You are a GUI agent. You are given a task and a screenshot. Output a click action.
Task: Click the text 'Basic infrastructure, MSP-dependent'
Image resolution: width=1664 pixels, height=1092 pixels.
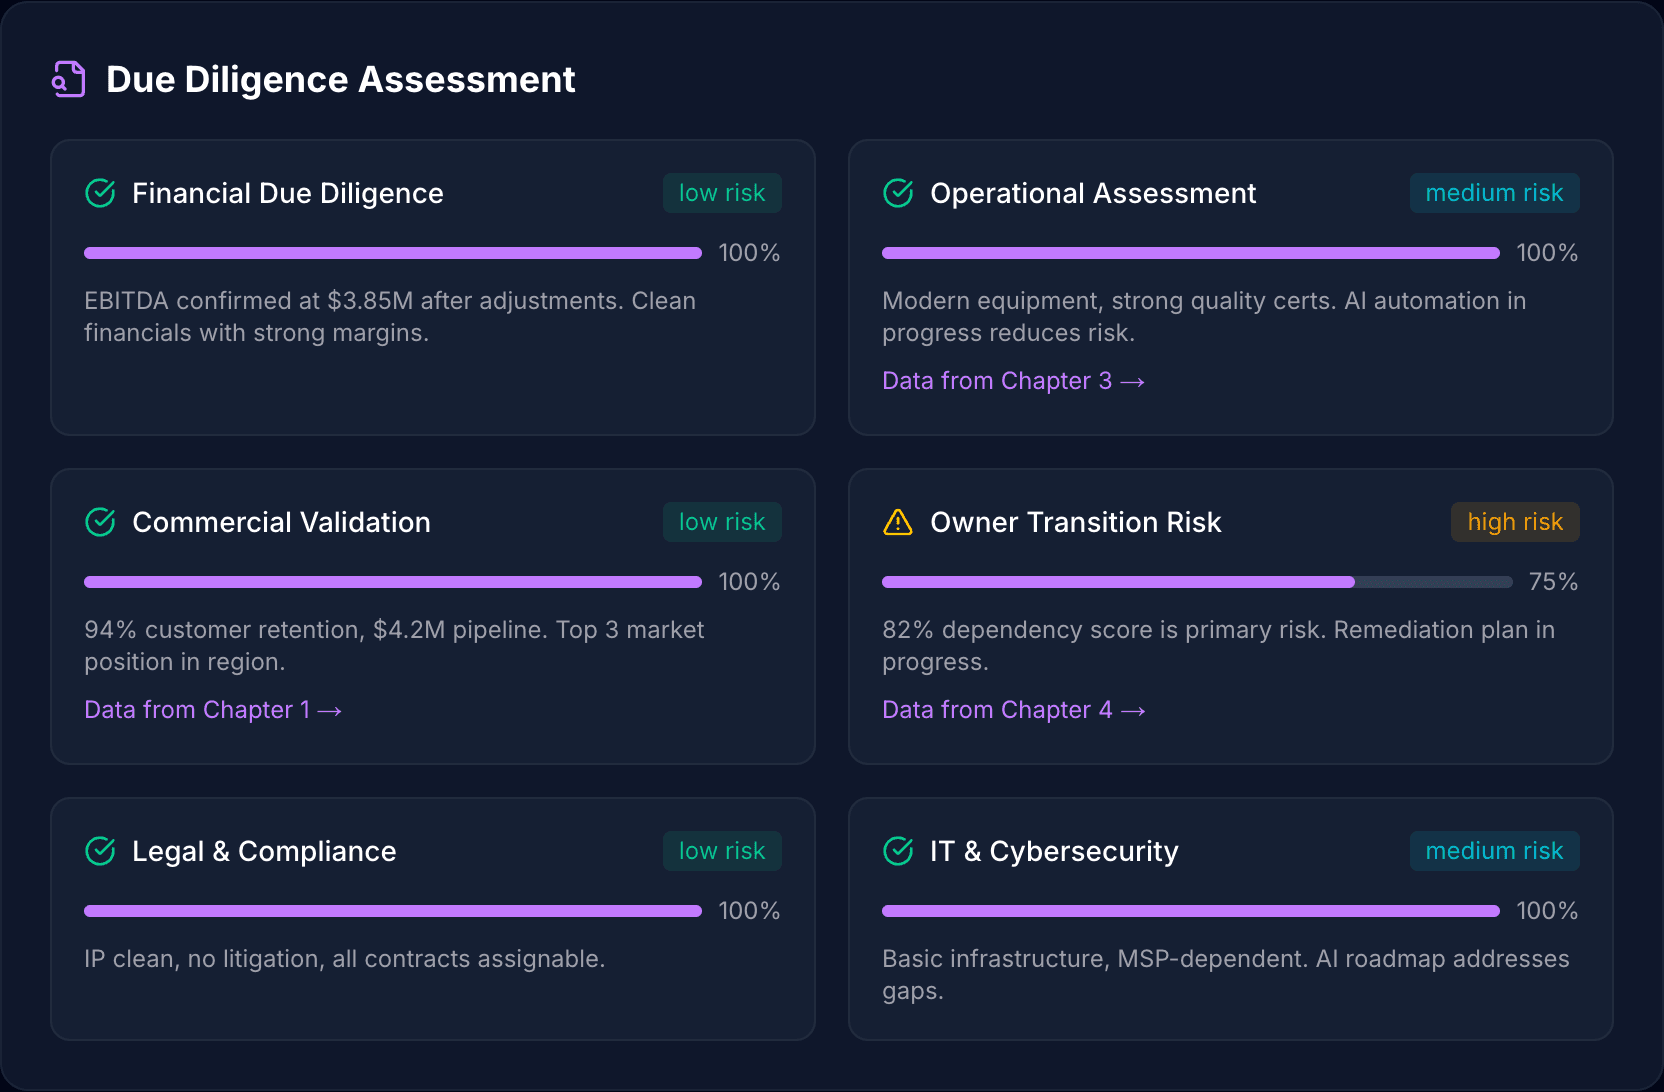1093,959
